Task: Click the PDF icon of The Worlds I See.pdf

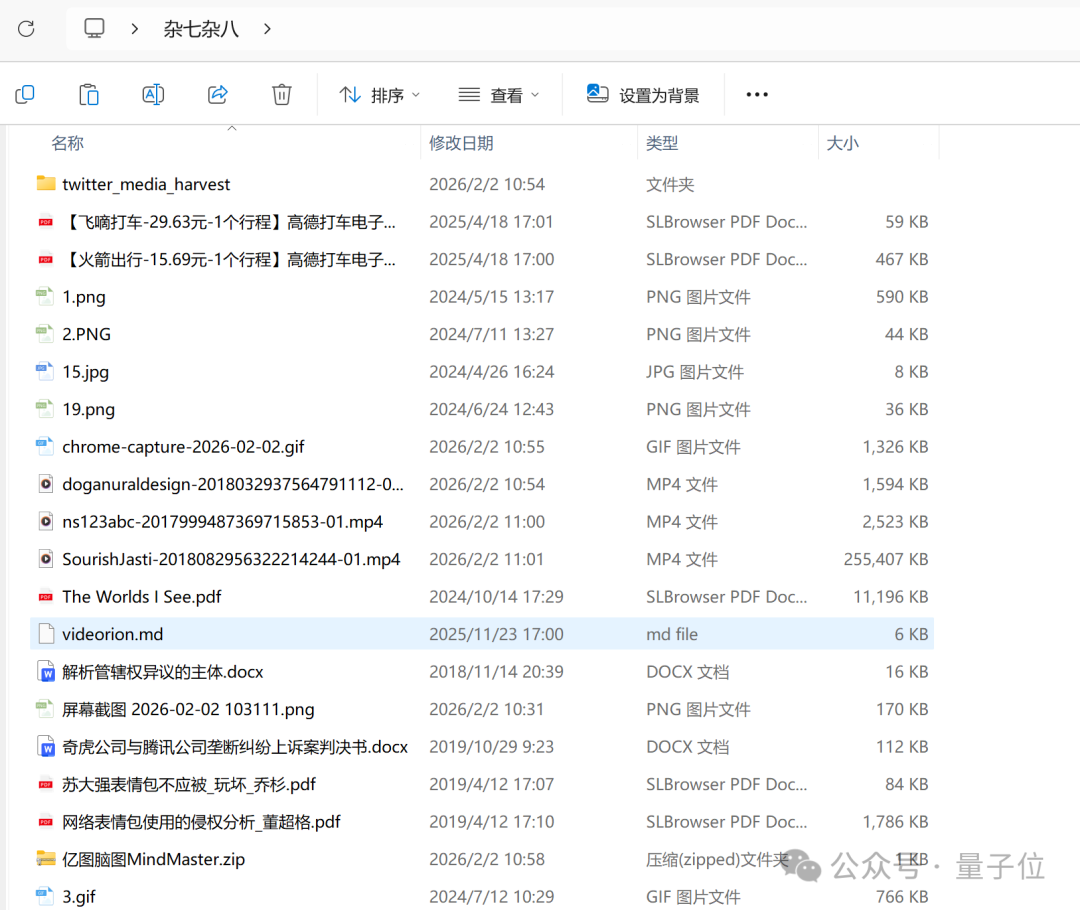Action: click(x=46, y=597)
